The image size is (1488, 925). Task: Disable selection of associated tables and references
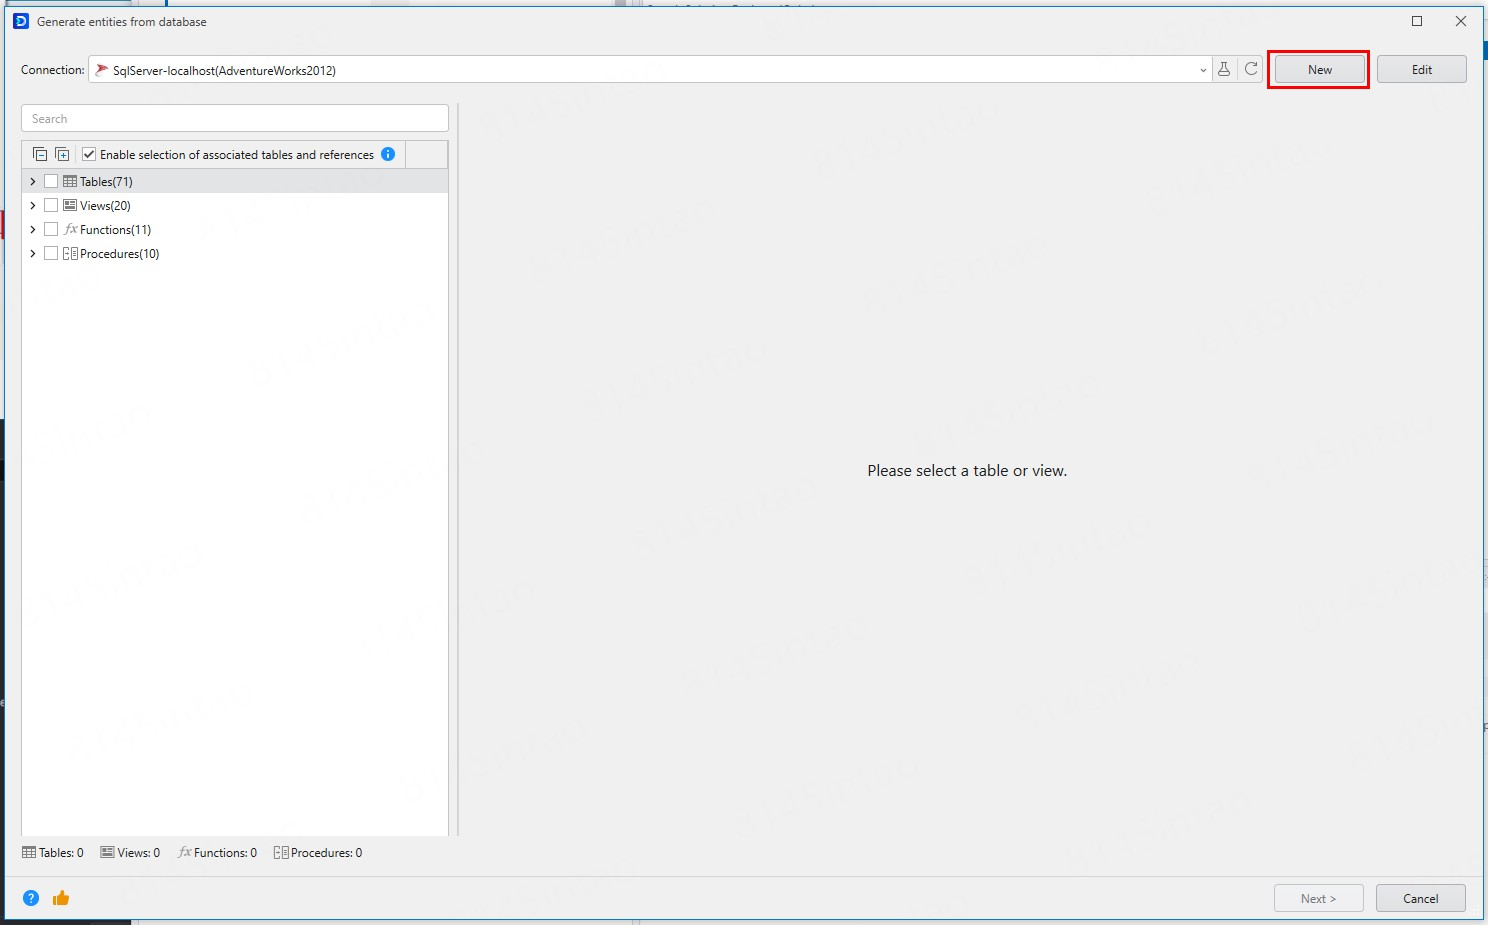tap(89, 155)
